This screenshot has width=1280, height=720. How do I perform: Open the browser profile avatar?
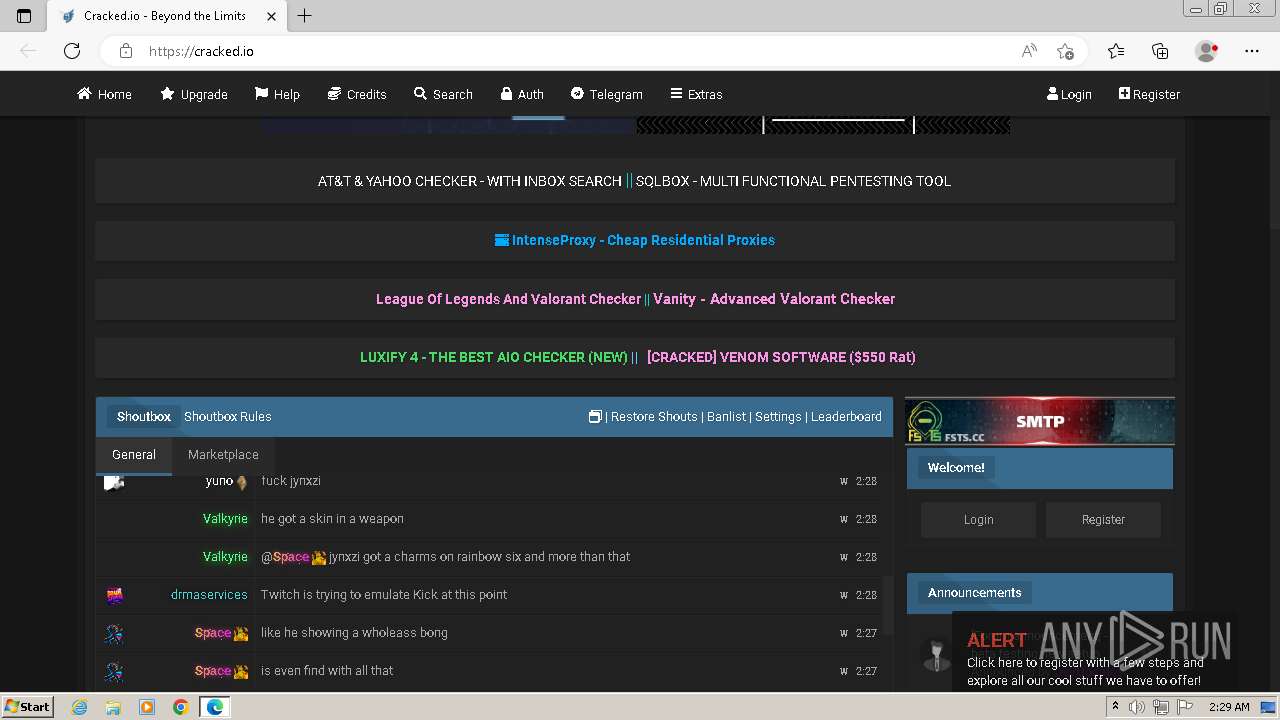(1206, 51)
